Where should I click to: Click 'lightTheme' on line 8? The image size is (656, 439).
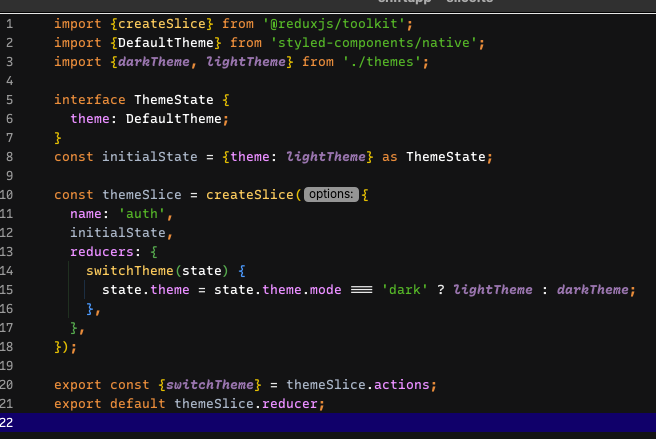coord(325,157)
